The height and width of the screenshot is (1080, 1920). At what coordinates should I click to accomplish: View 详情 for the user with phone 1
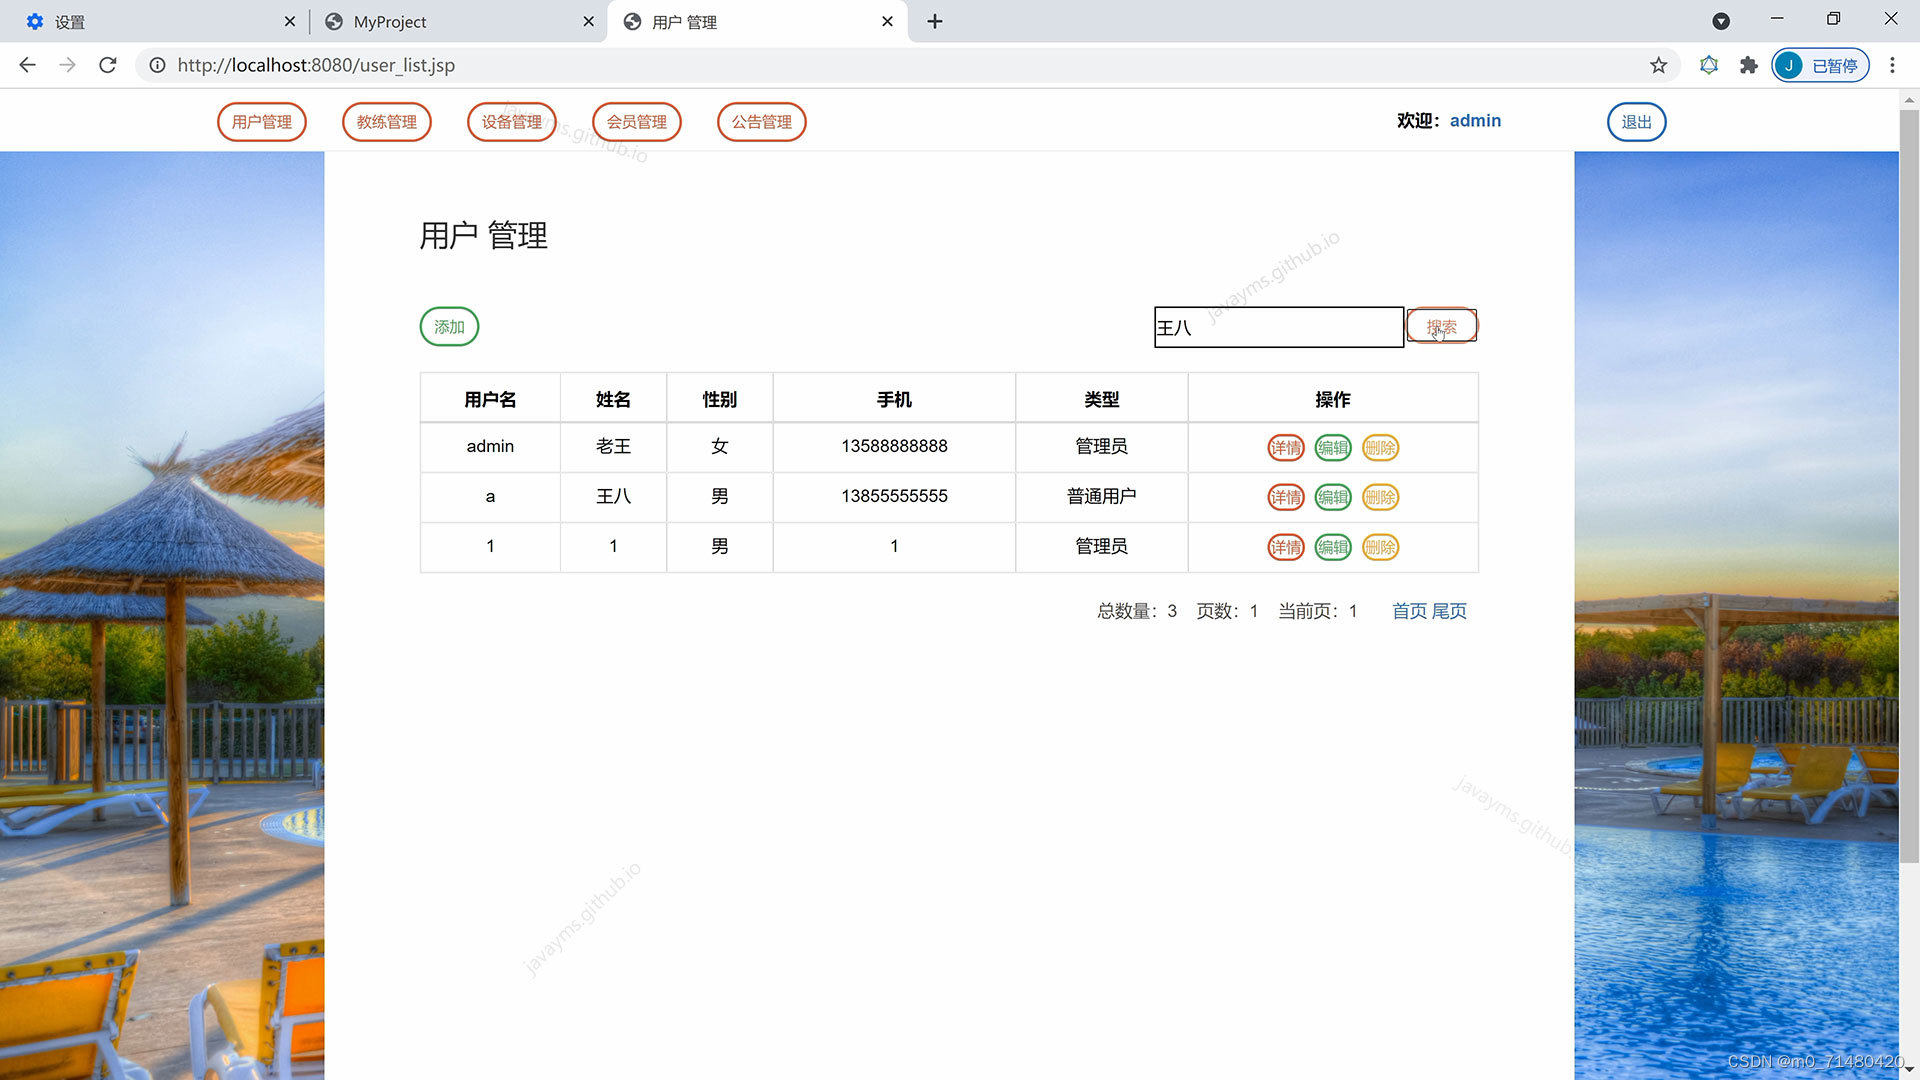[1286, 547]
